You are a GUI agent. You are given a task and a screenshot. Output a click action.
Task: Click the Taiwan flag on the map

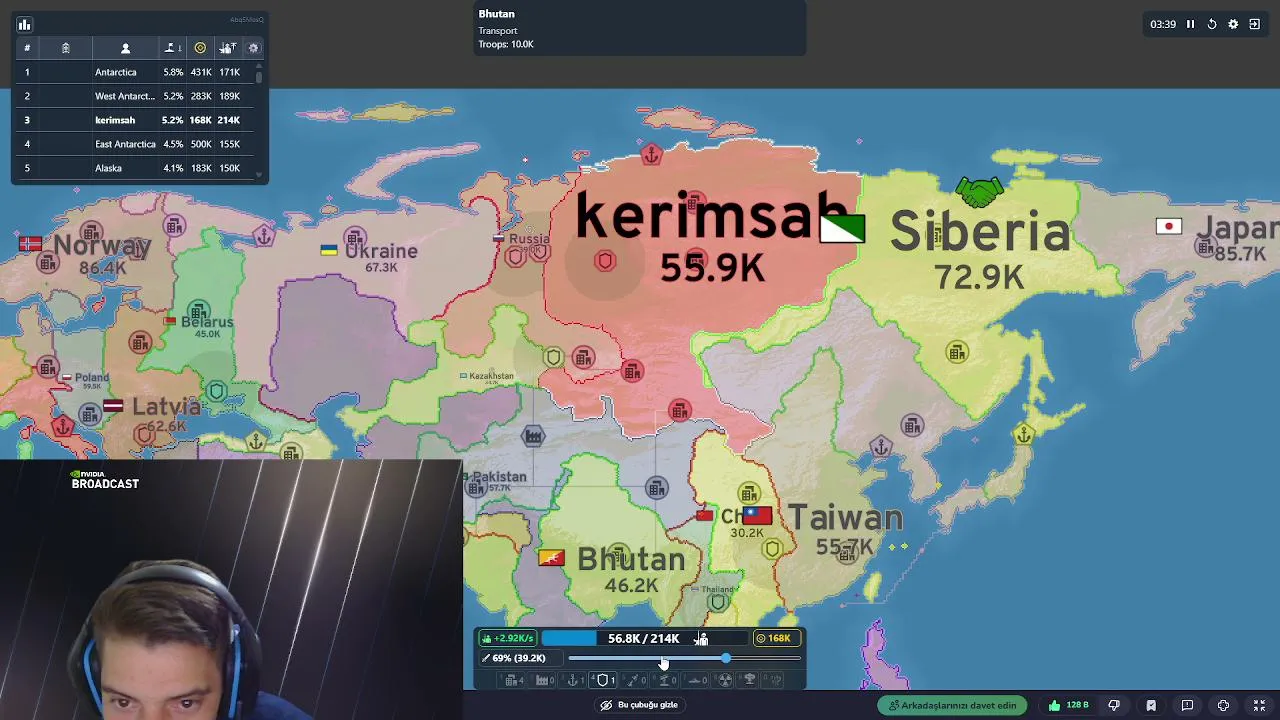point(757,516)
